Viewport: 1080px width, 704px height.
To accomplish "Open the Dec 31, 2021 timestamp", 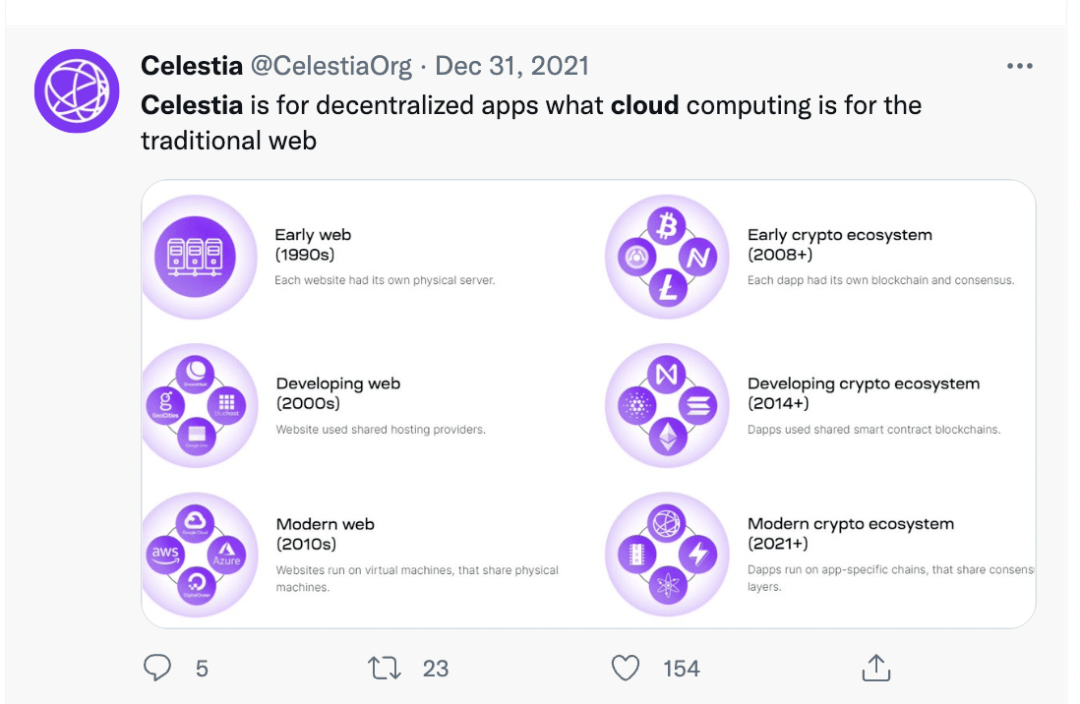I will (x=512, y=66).
